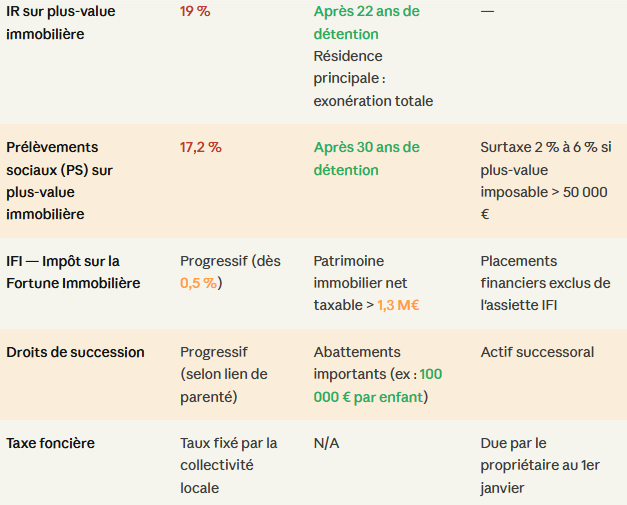627x505 pixels.
Task: Select the red 19 % rate value
Action: (x=194, y=12)
